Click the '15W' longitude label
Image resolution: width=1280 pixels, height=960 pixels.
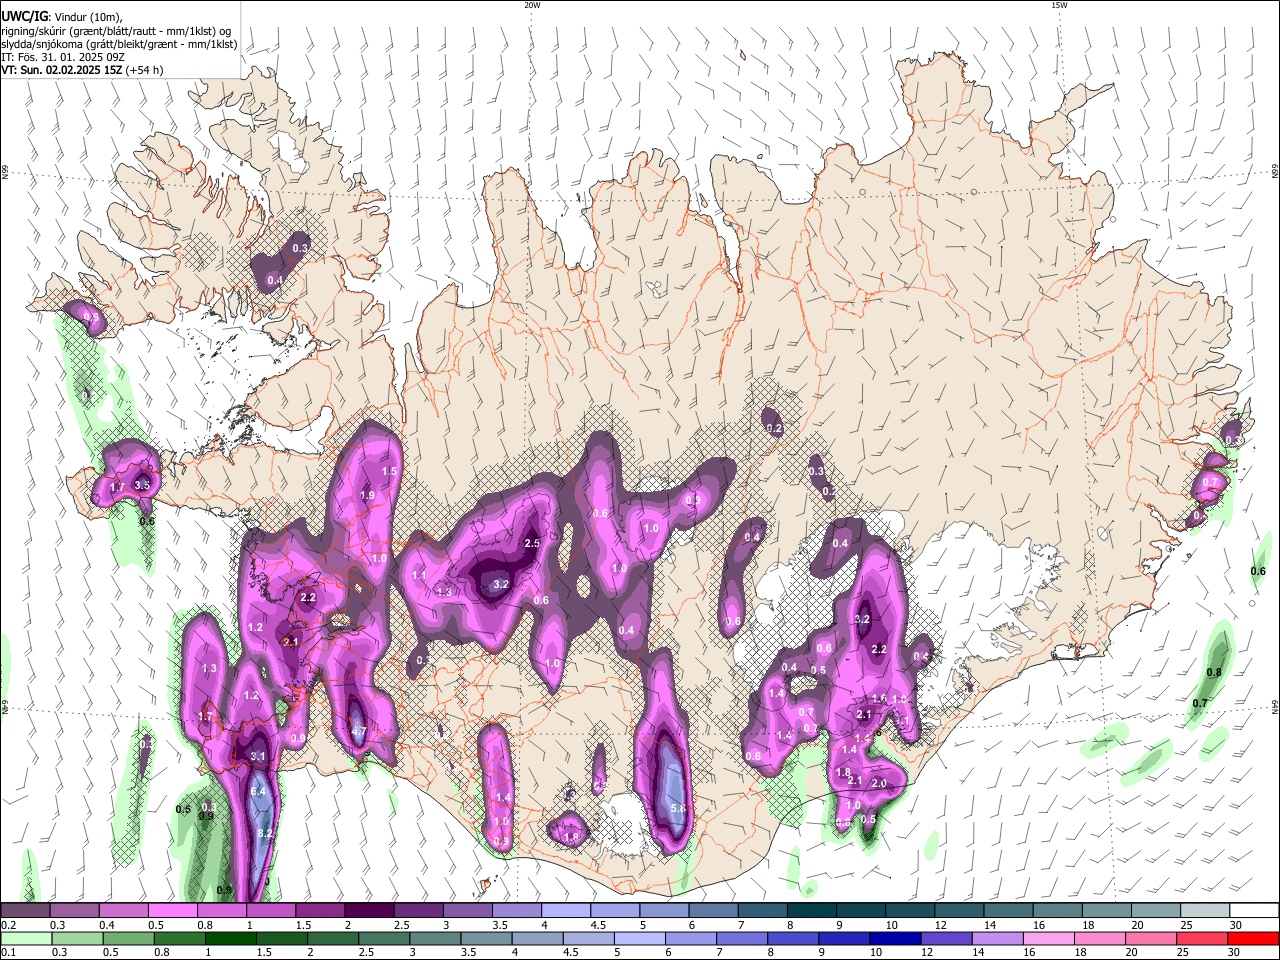pyautogui.click(x=1059, y=5)
